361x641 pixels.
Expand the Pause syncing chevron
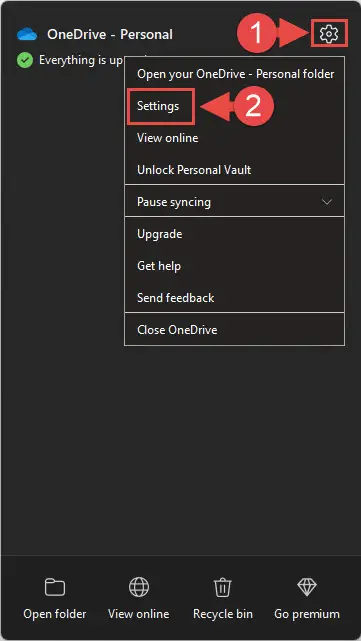pos(327,202)
